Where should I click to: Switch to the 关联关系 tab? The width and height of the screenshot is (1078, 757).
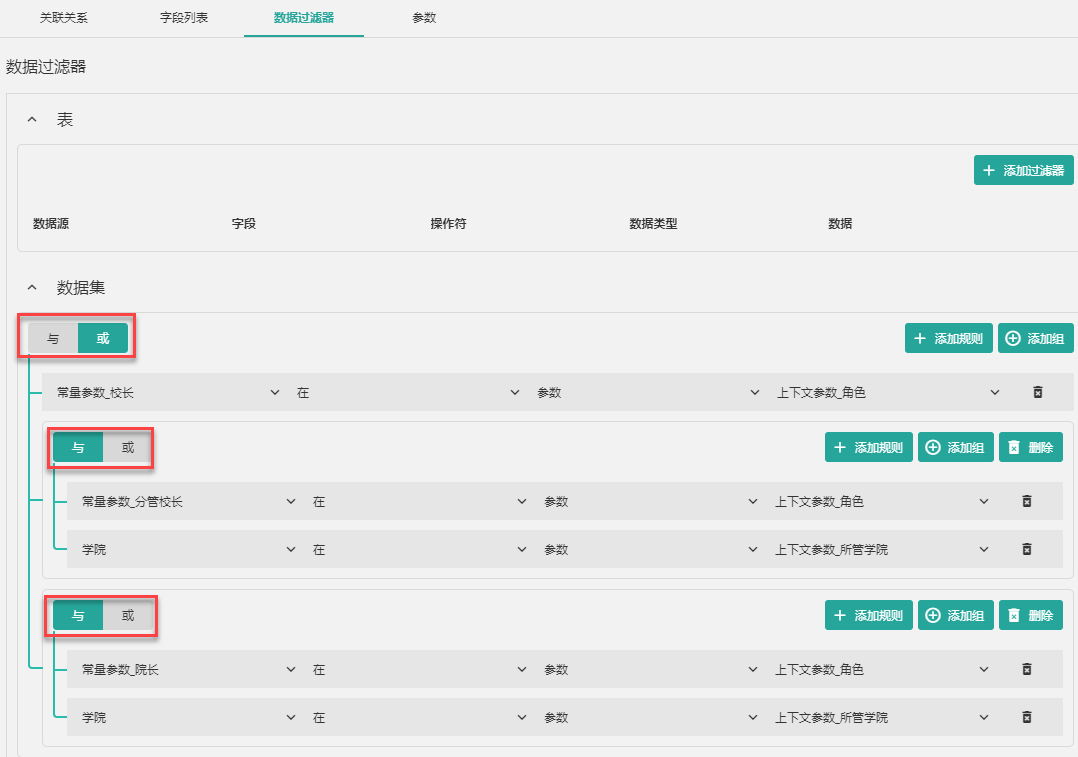point(64,18)
